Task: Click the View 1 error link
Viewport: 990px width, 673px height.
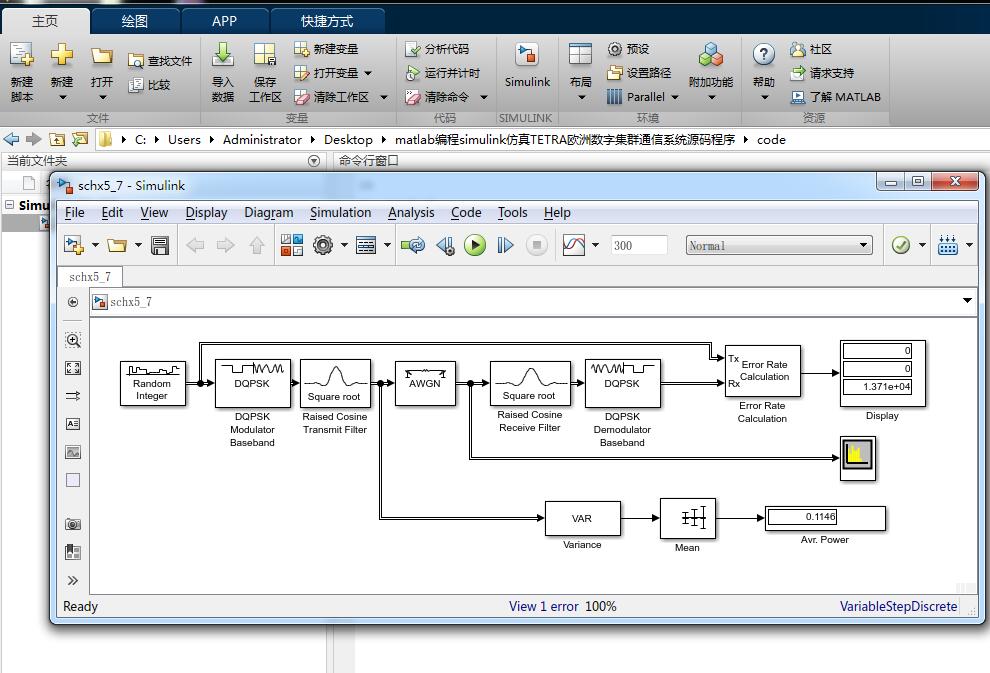Action: [x=544, y=607]
